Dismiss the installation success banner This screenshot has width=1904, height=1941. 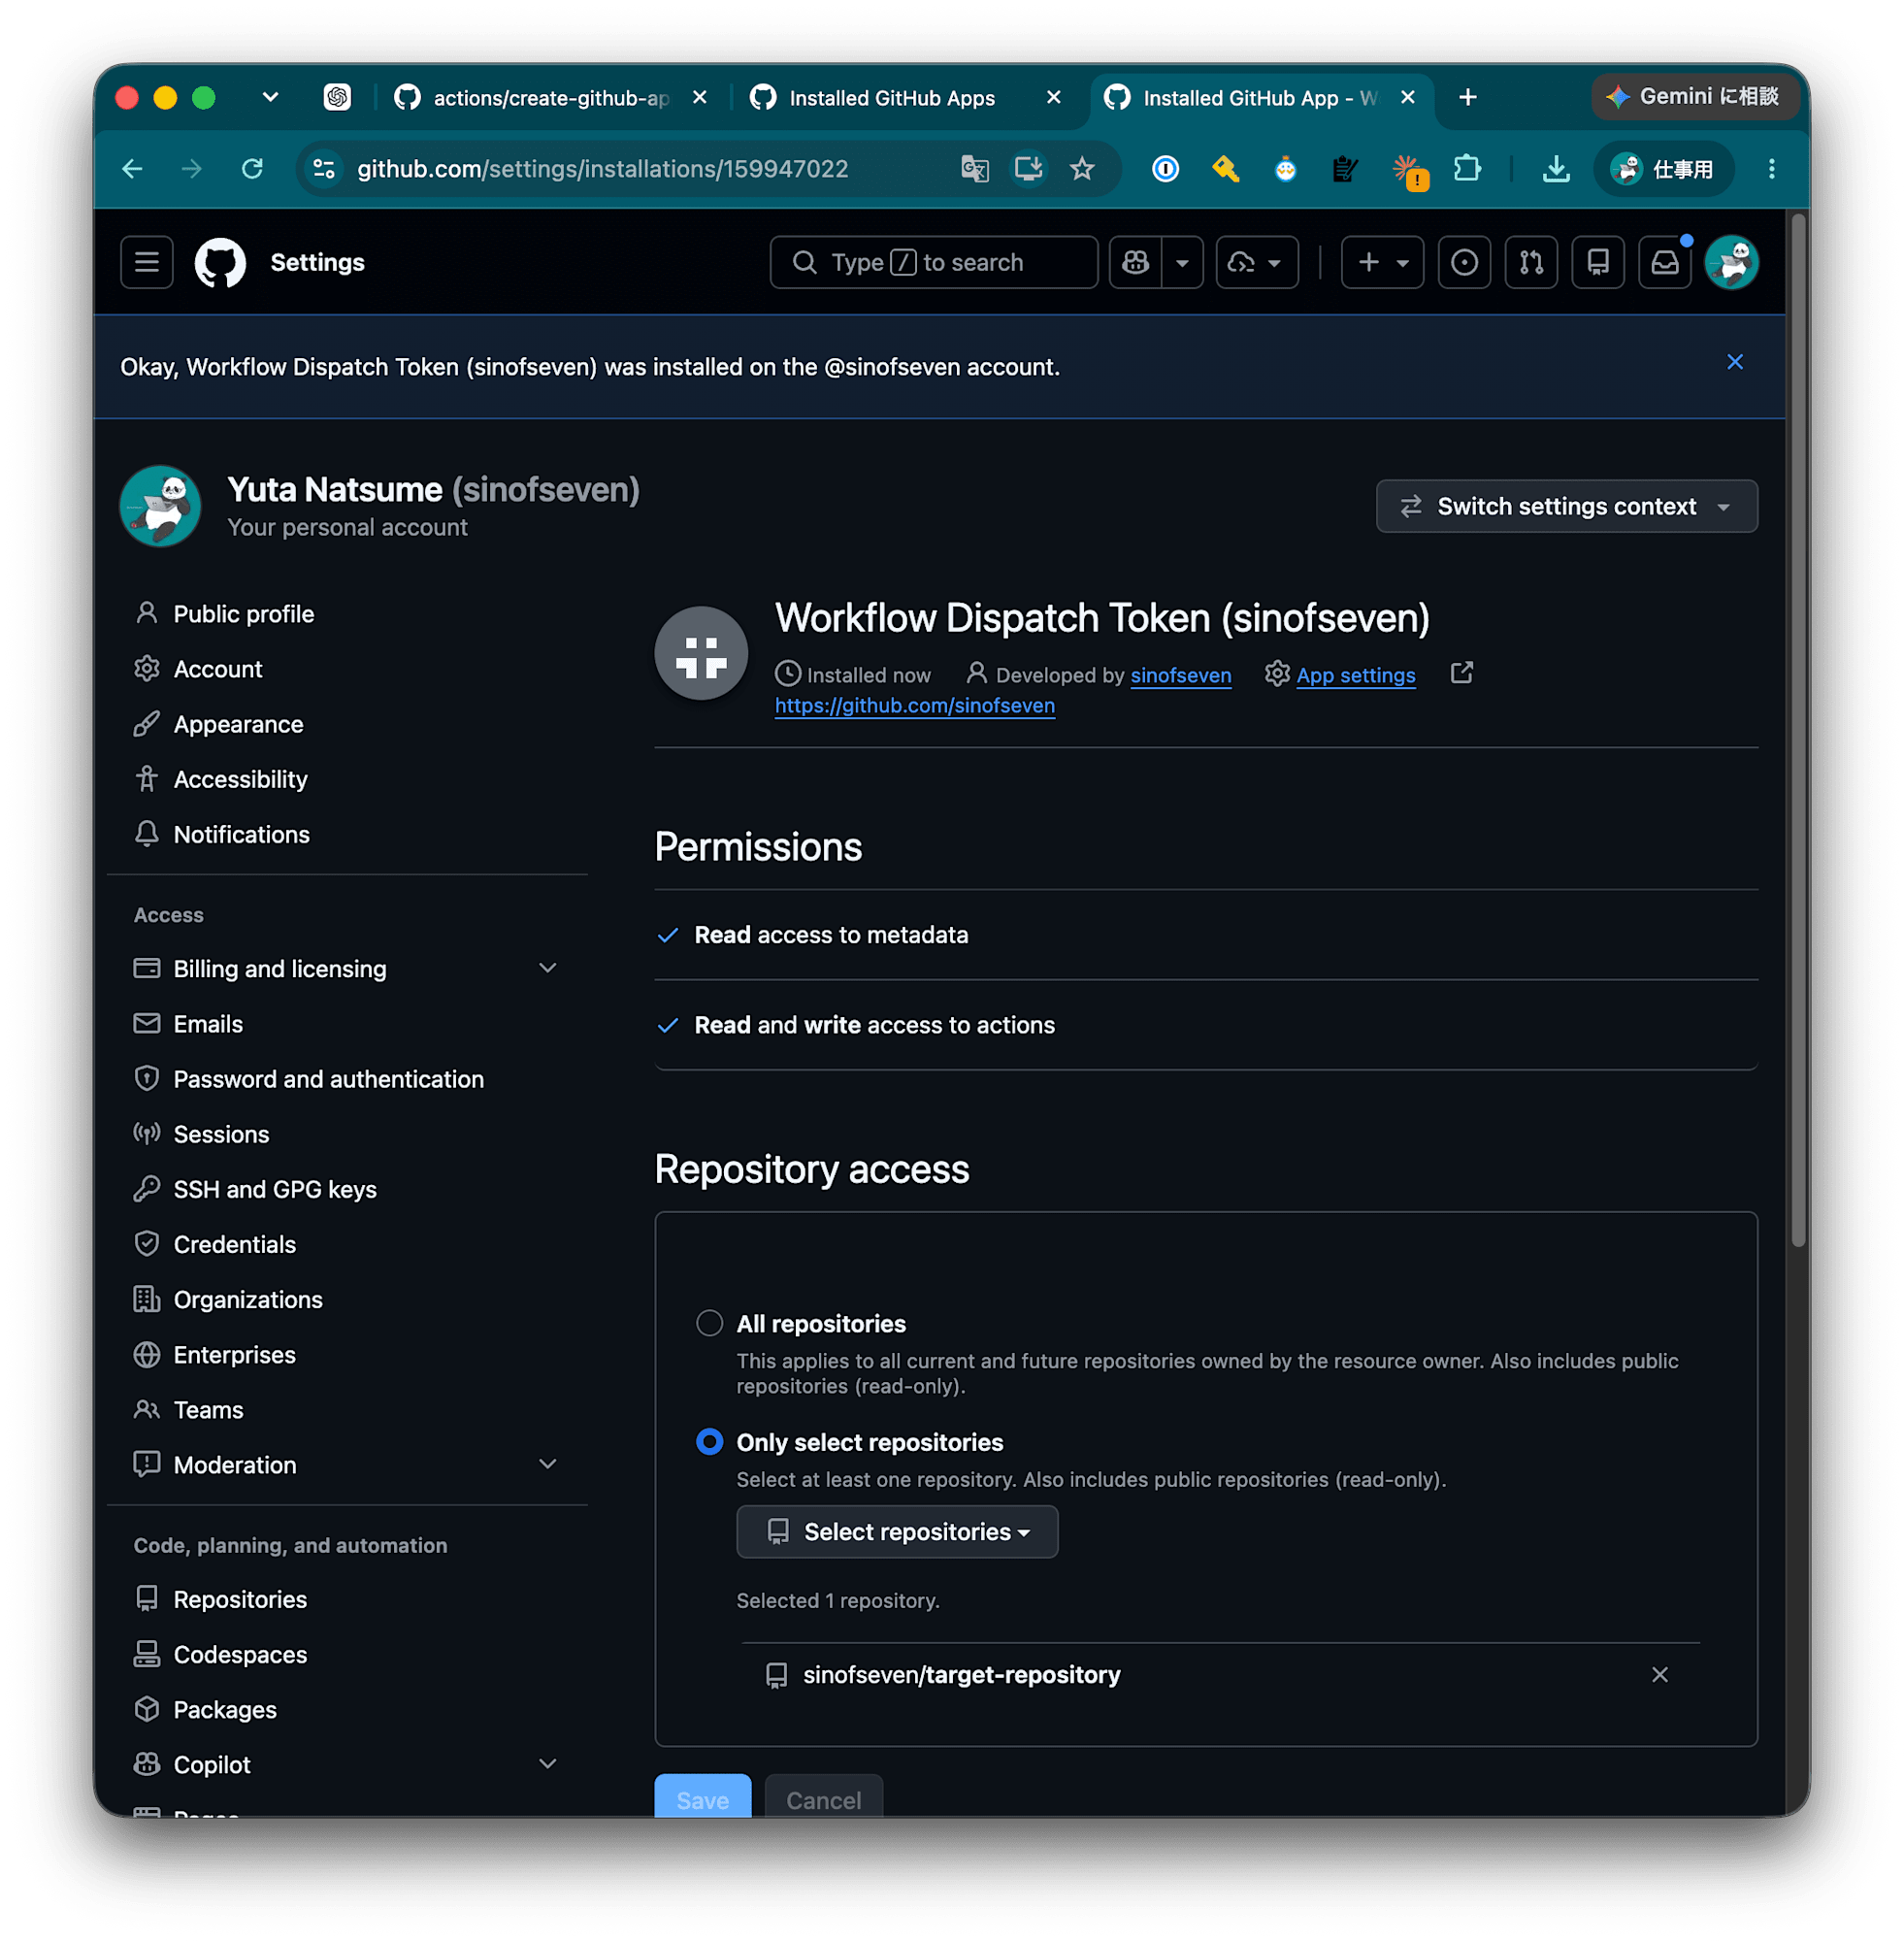tap(1735, 362)
